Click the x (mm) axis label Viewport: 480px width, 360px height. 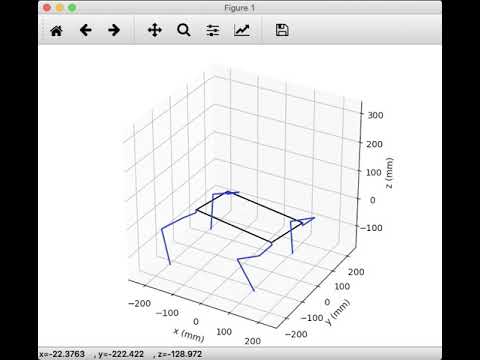click(x=189, y=335)
